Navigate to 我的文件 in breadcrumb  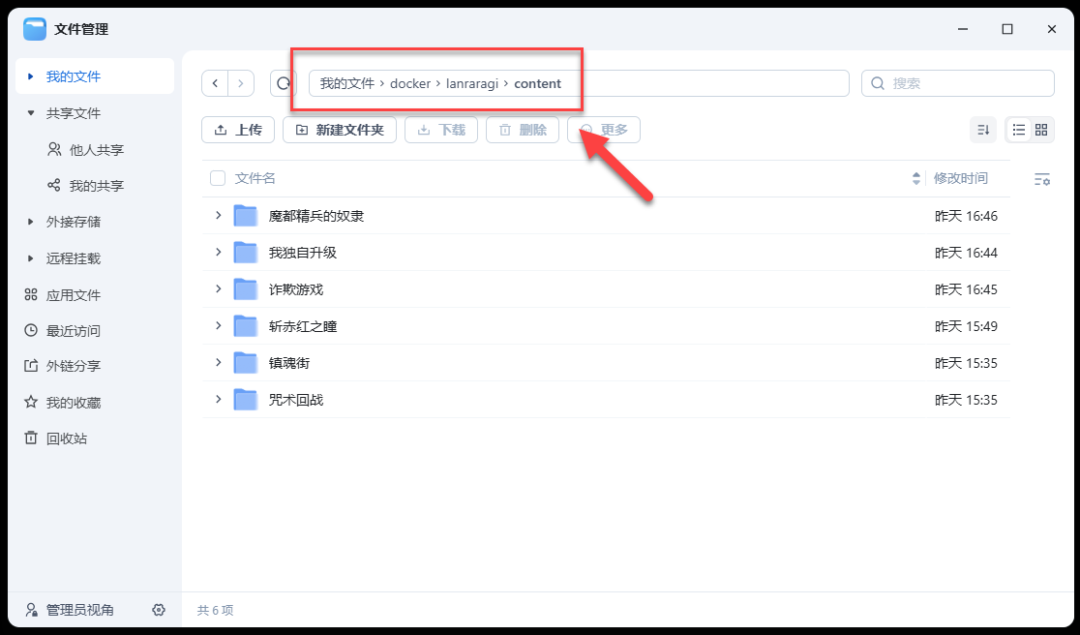click(x=346, y=83)
